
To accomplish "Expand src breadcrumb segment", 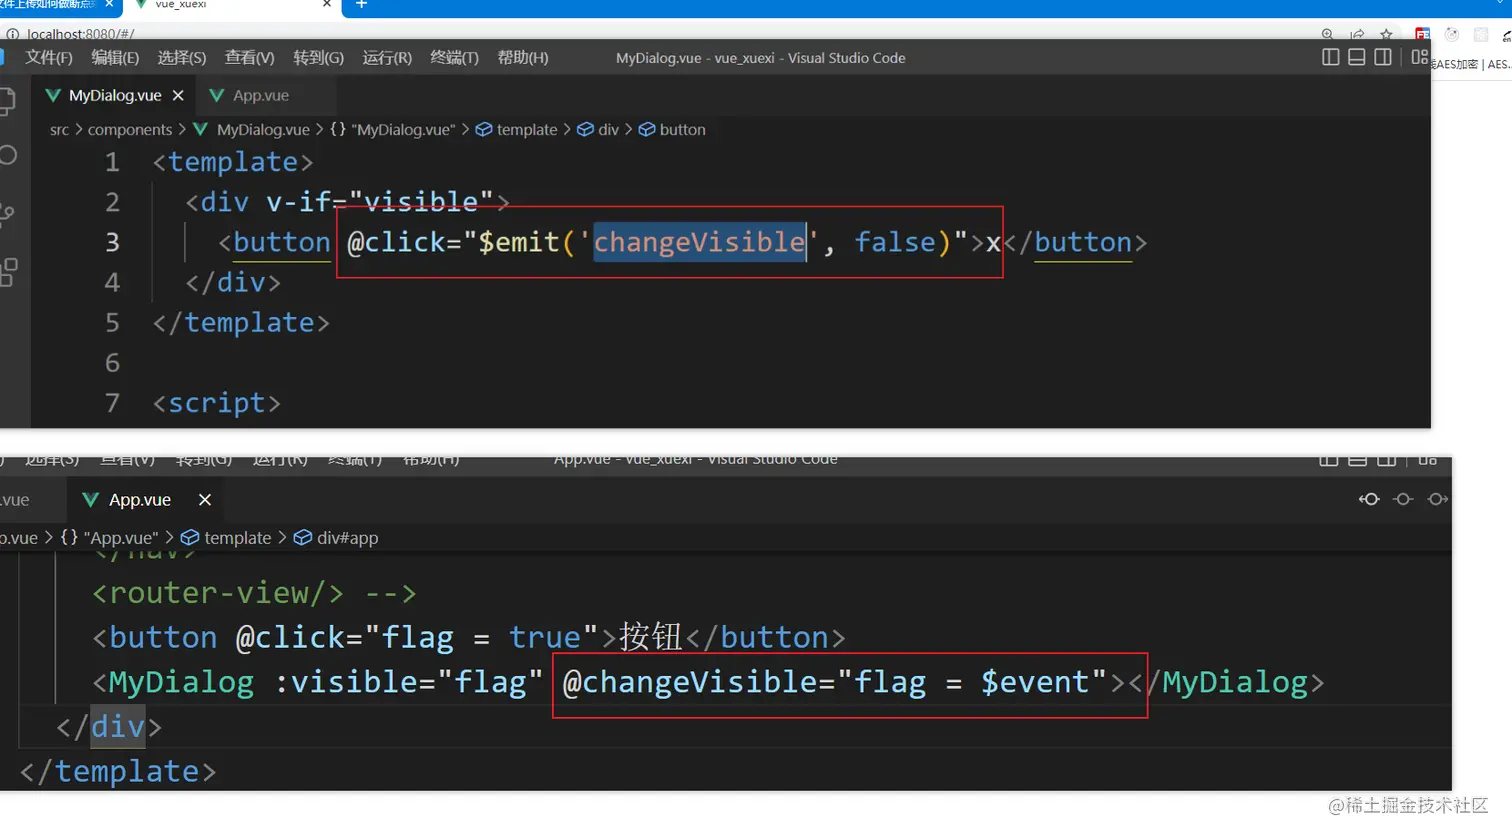I will (59, 129).
